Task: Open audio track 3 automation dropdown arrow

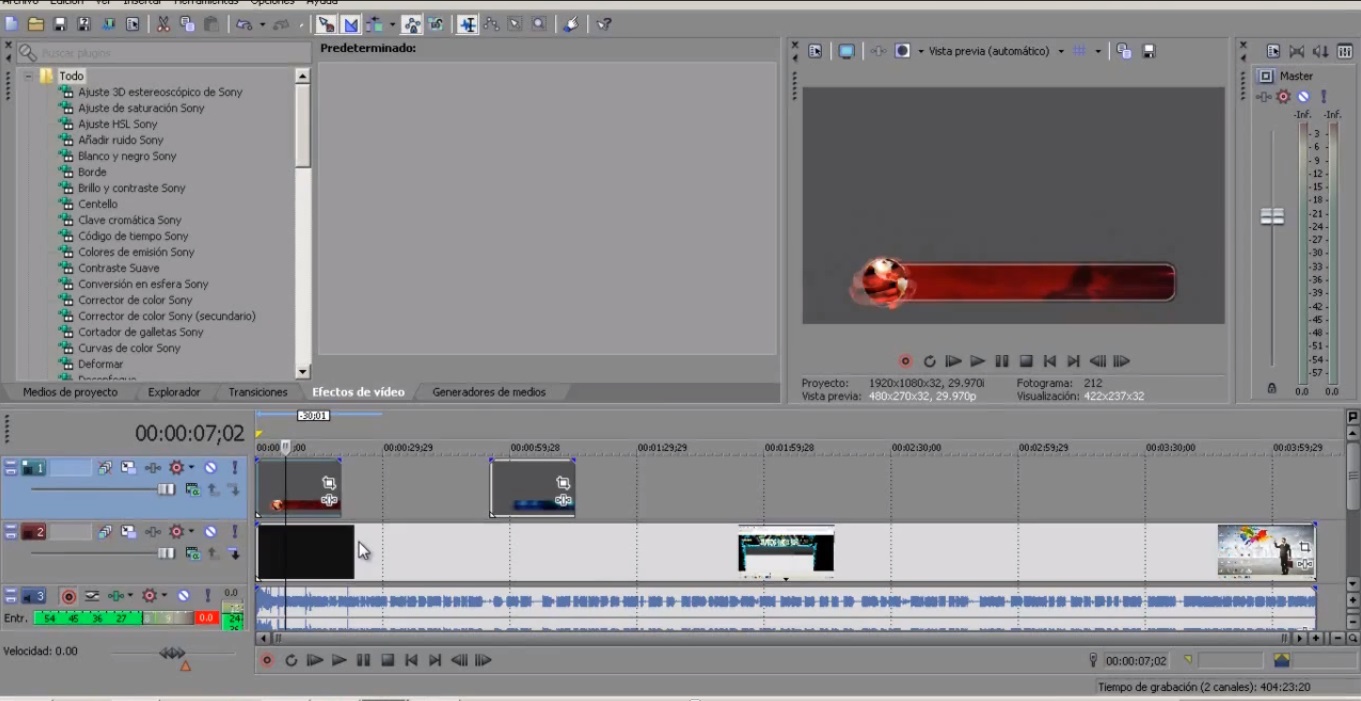Action: 130,596
